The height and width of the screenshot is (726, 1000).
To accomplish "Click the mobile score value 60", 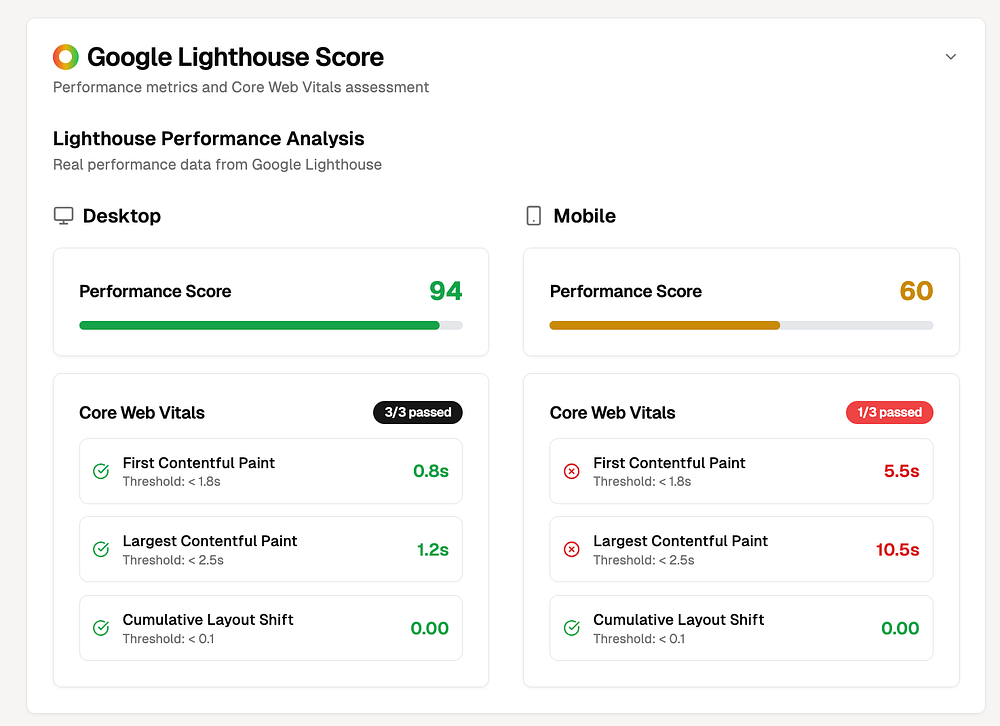I will [916, 291].
